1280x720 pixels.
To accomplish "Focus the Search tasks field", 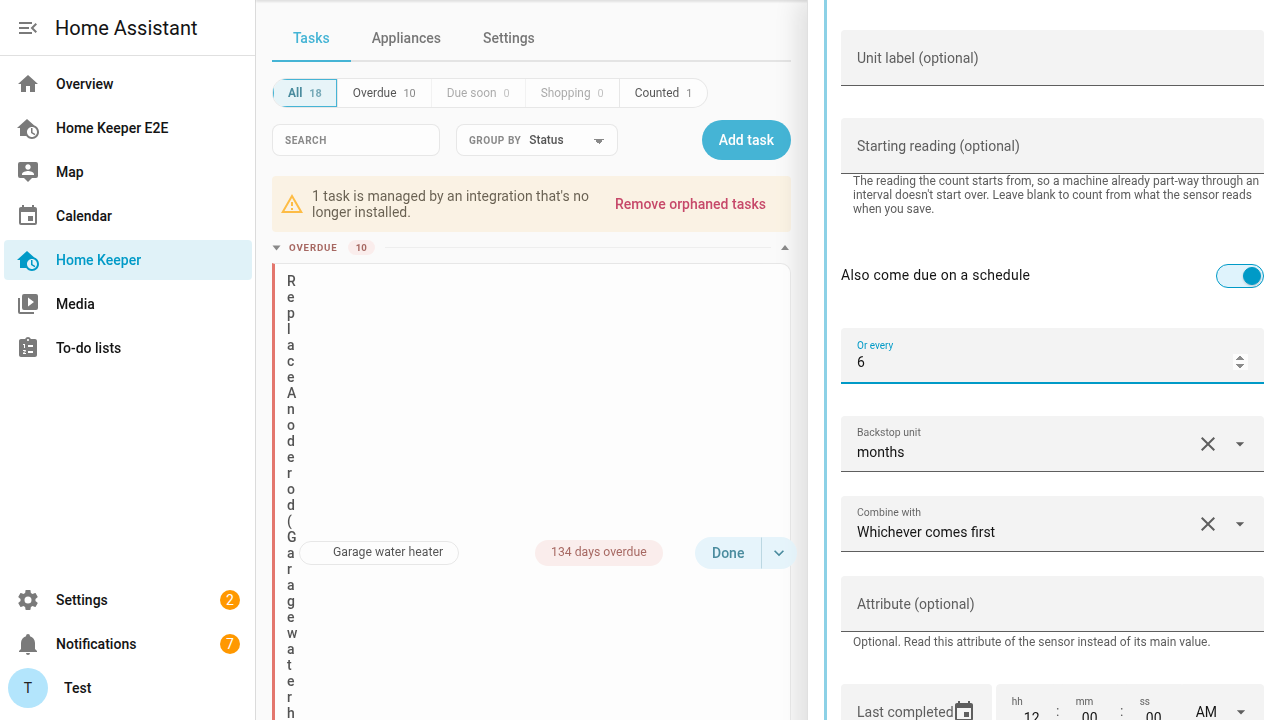I will point(356,140).
